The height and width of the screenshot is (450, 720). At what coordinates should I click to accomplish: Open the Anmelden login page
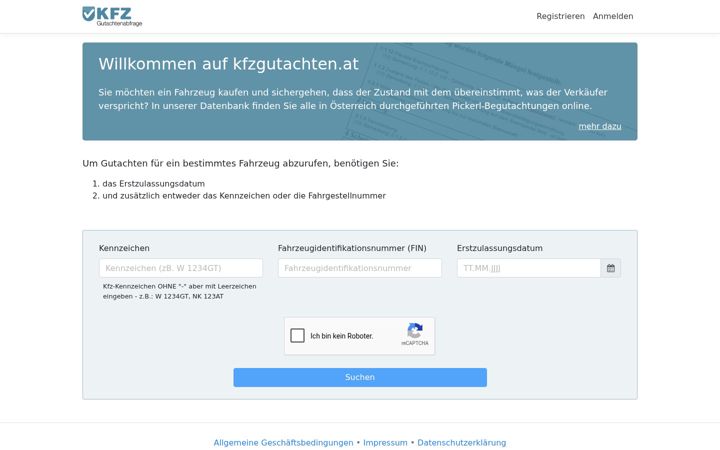(613, 16)
